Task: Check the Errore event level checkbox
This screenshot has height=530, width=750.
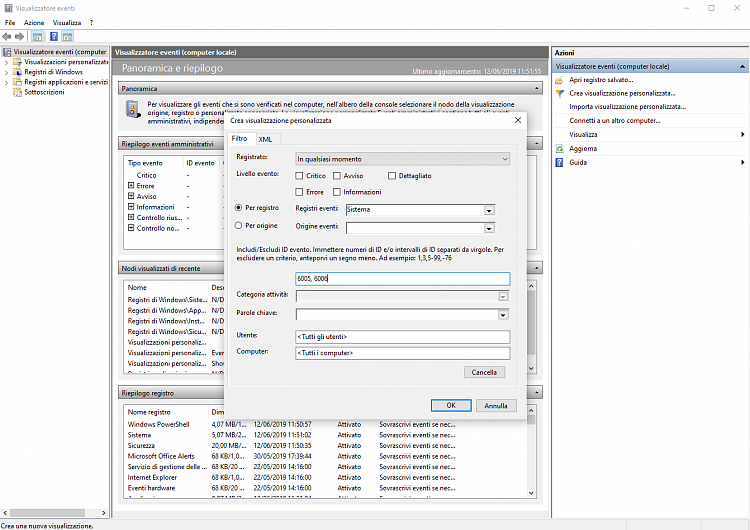Action: click(x=300, y=191)
